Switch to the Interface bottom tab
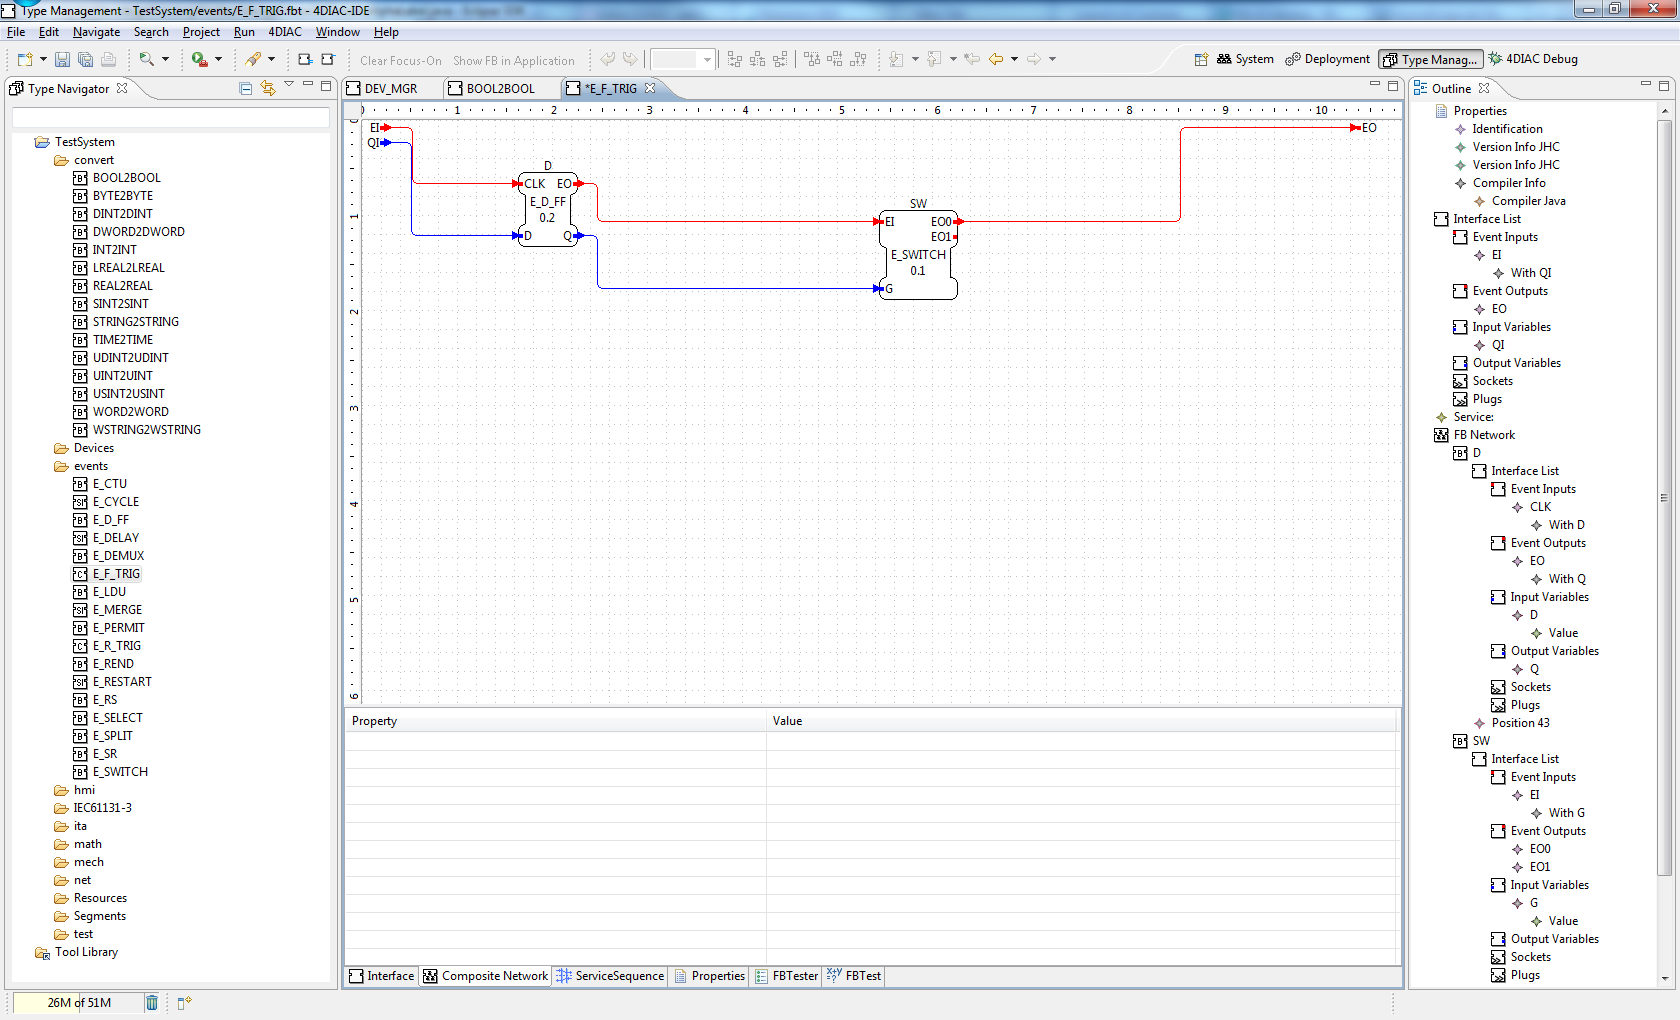Image resolution: width=1680 pixels, height=1020 pixels. tap(381, 976)
